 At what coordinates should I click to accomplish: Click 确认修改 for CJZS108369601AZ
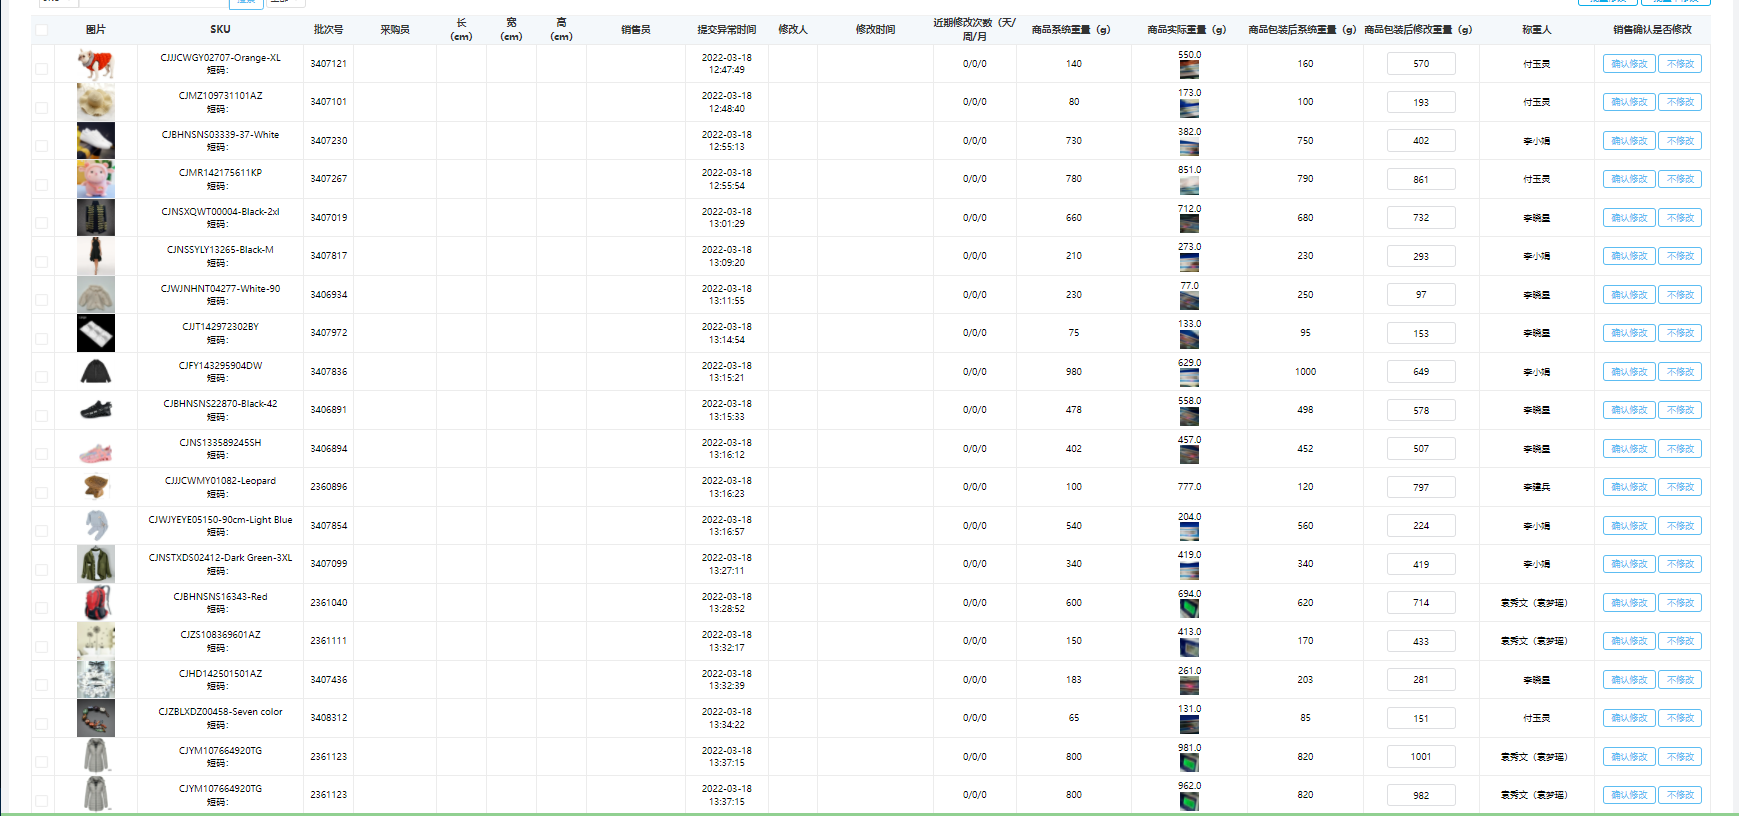pos(1629,641)
